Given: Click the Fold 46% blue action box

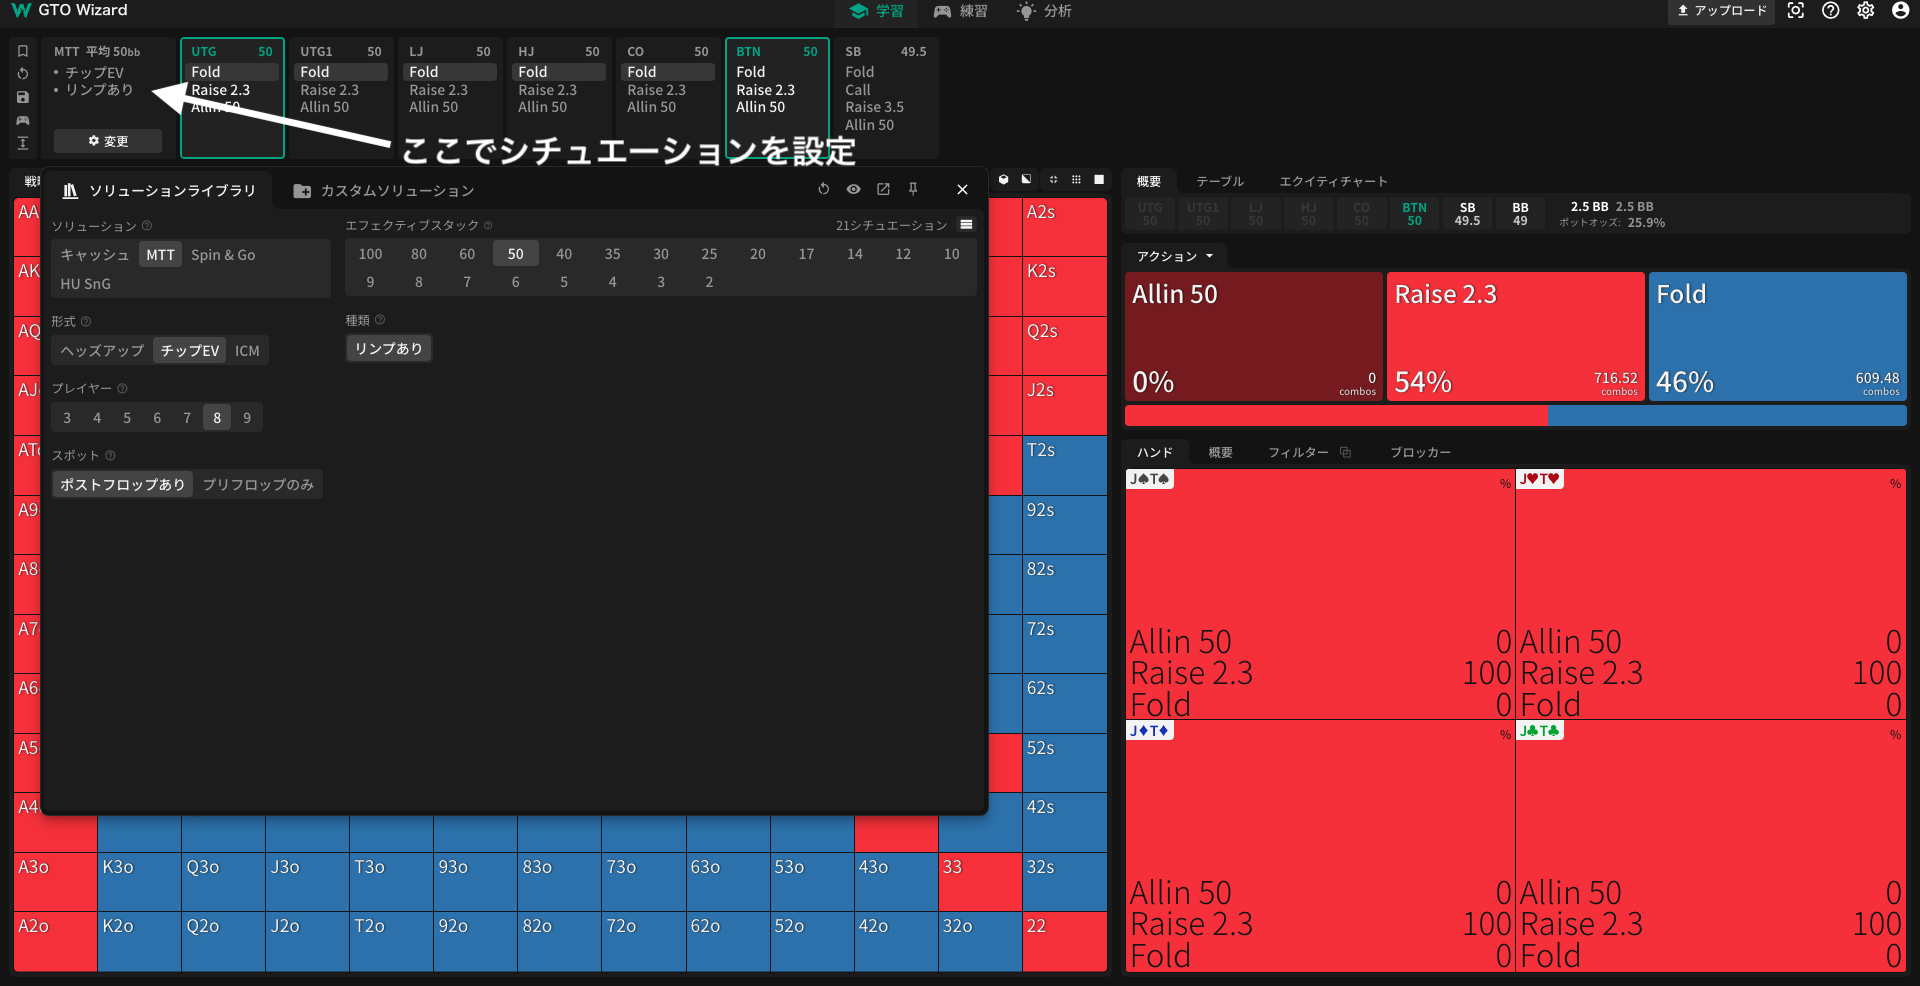Looking at the screenshot, I should (1777, 337).
